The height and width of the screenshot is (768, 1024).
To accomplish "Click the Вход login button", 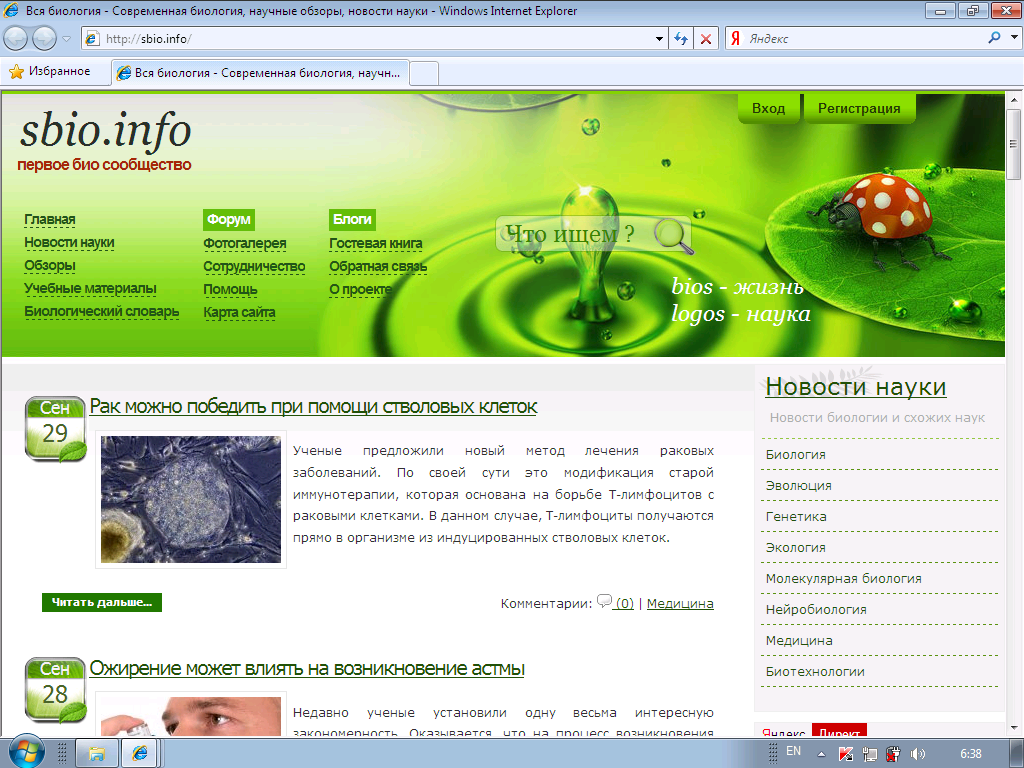I will tap(769, 108).
